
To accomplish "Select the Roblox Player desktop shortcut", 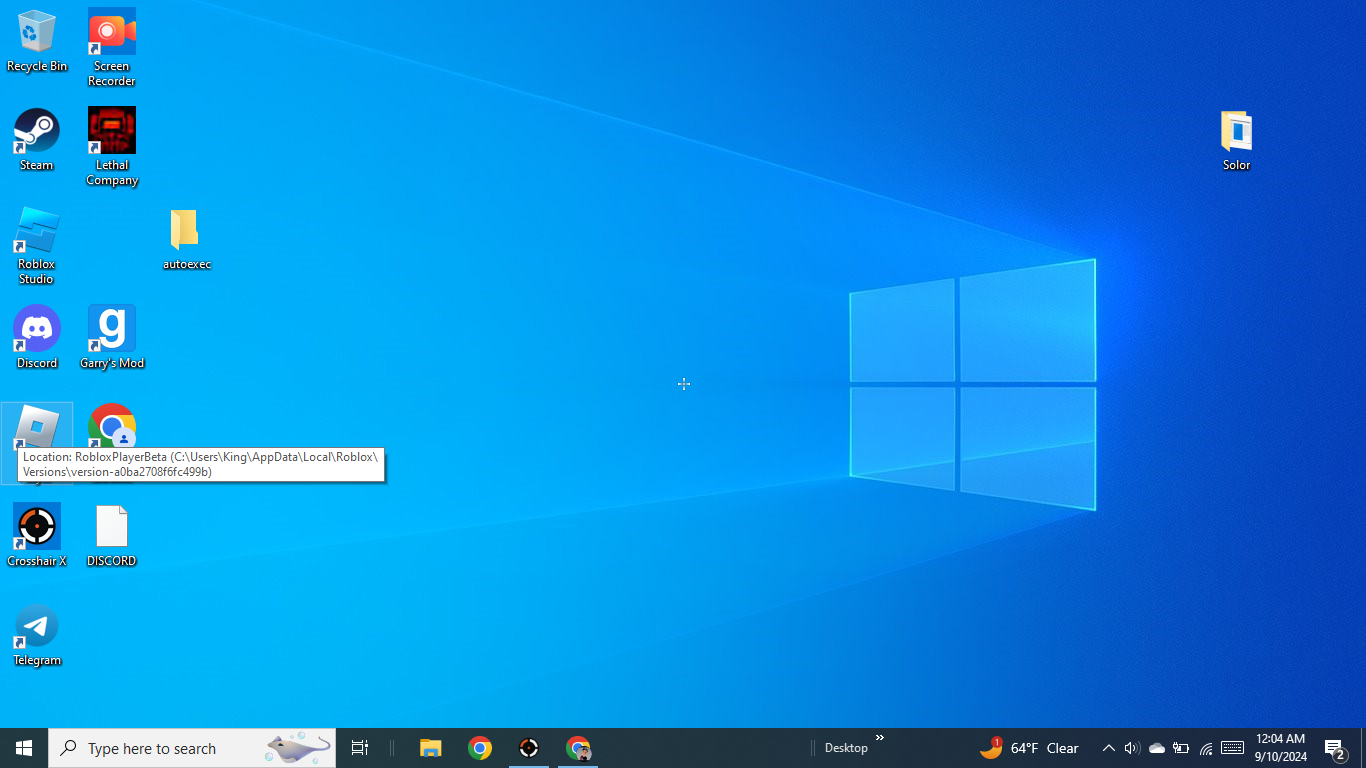I will pos(37,443).
